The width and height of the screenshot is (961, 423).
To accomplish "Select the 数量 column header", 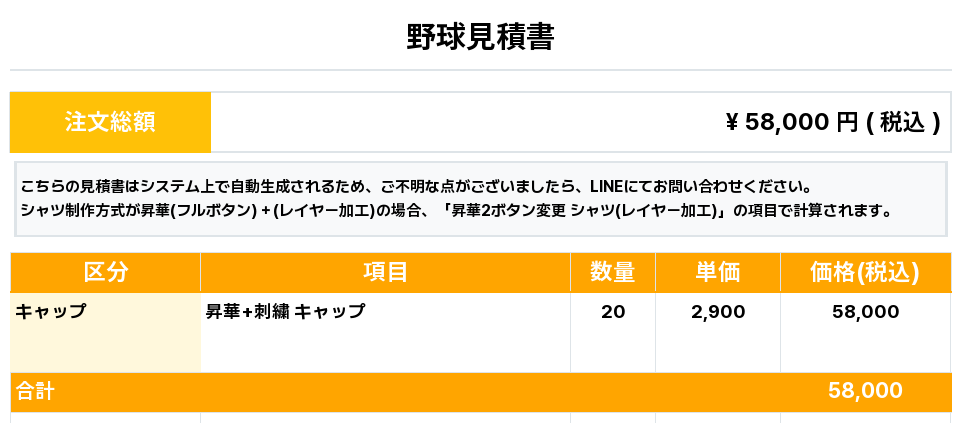I will [612, 272].
